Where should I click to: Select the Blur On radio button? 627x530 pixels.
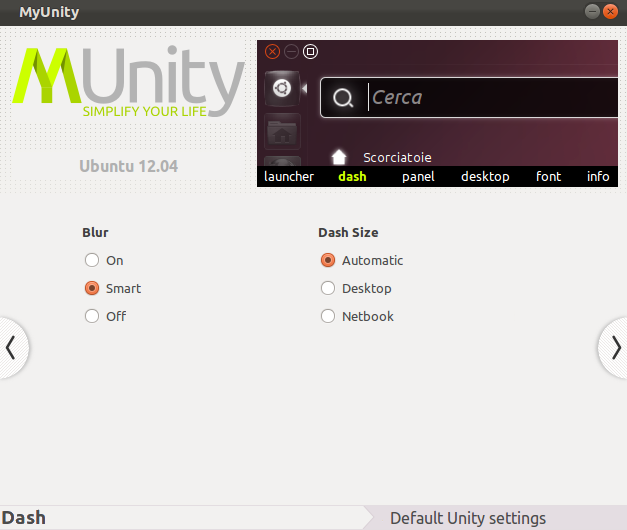[x=92, y=260]
